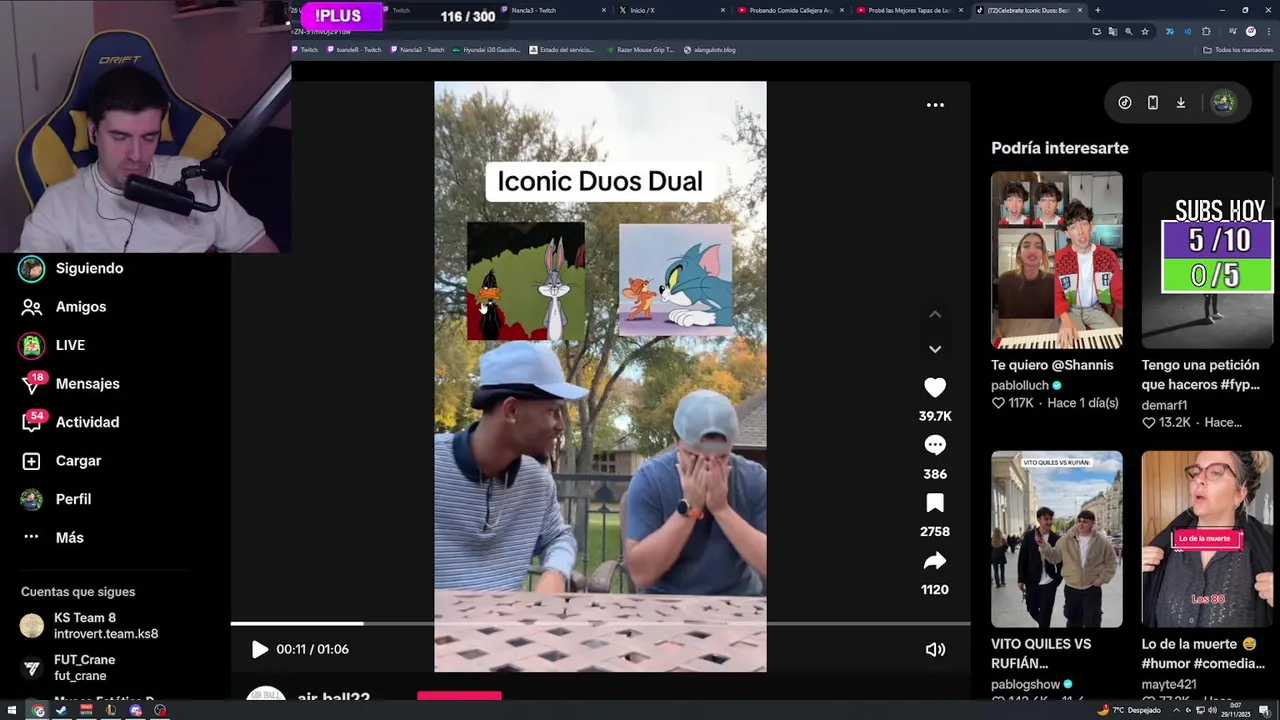Image resolution: width=1280 pixels, height=720 pixels.
Task: Switch to the Inicio / X browser tab
Action: coord(672,10)
